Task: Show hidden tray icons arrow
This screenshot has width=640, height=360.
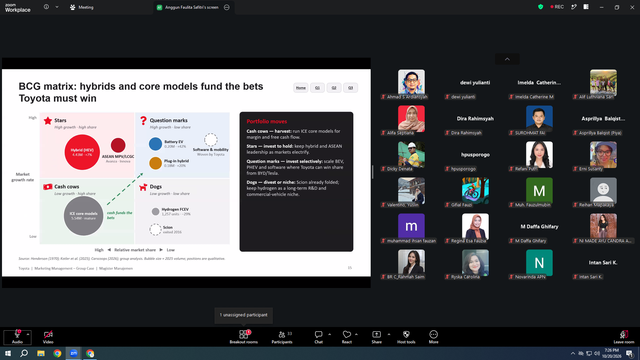Action: [573, 353]
